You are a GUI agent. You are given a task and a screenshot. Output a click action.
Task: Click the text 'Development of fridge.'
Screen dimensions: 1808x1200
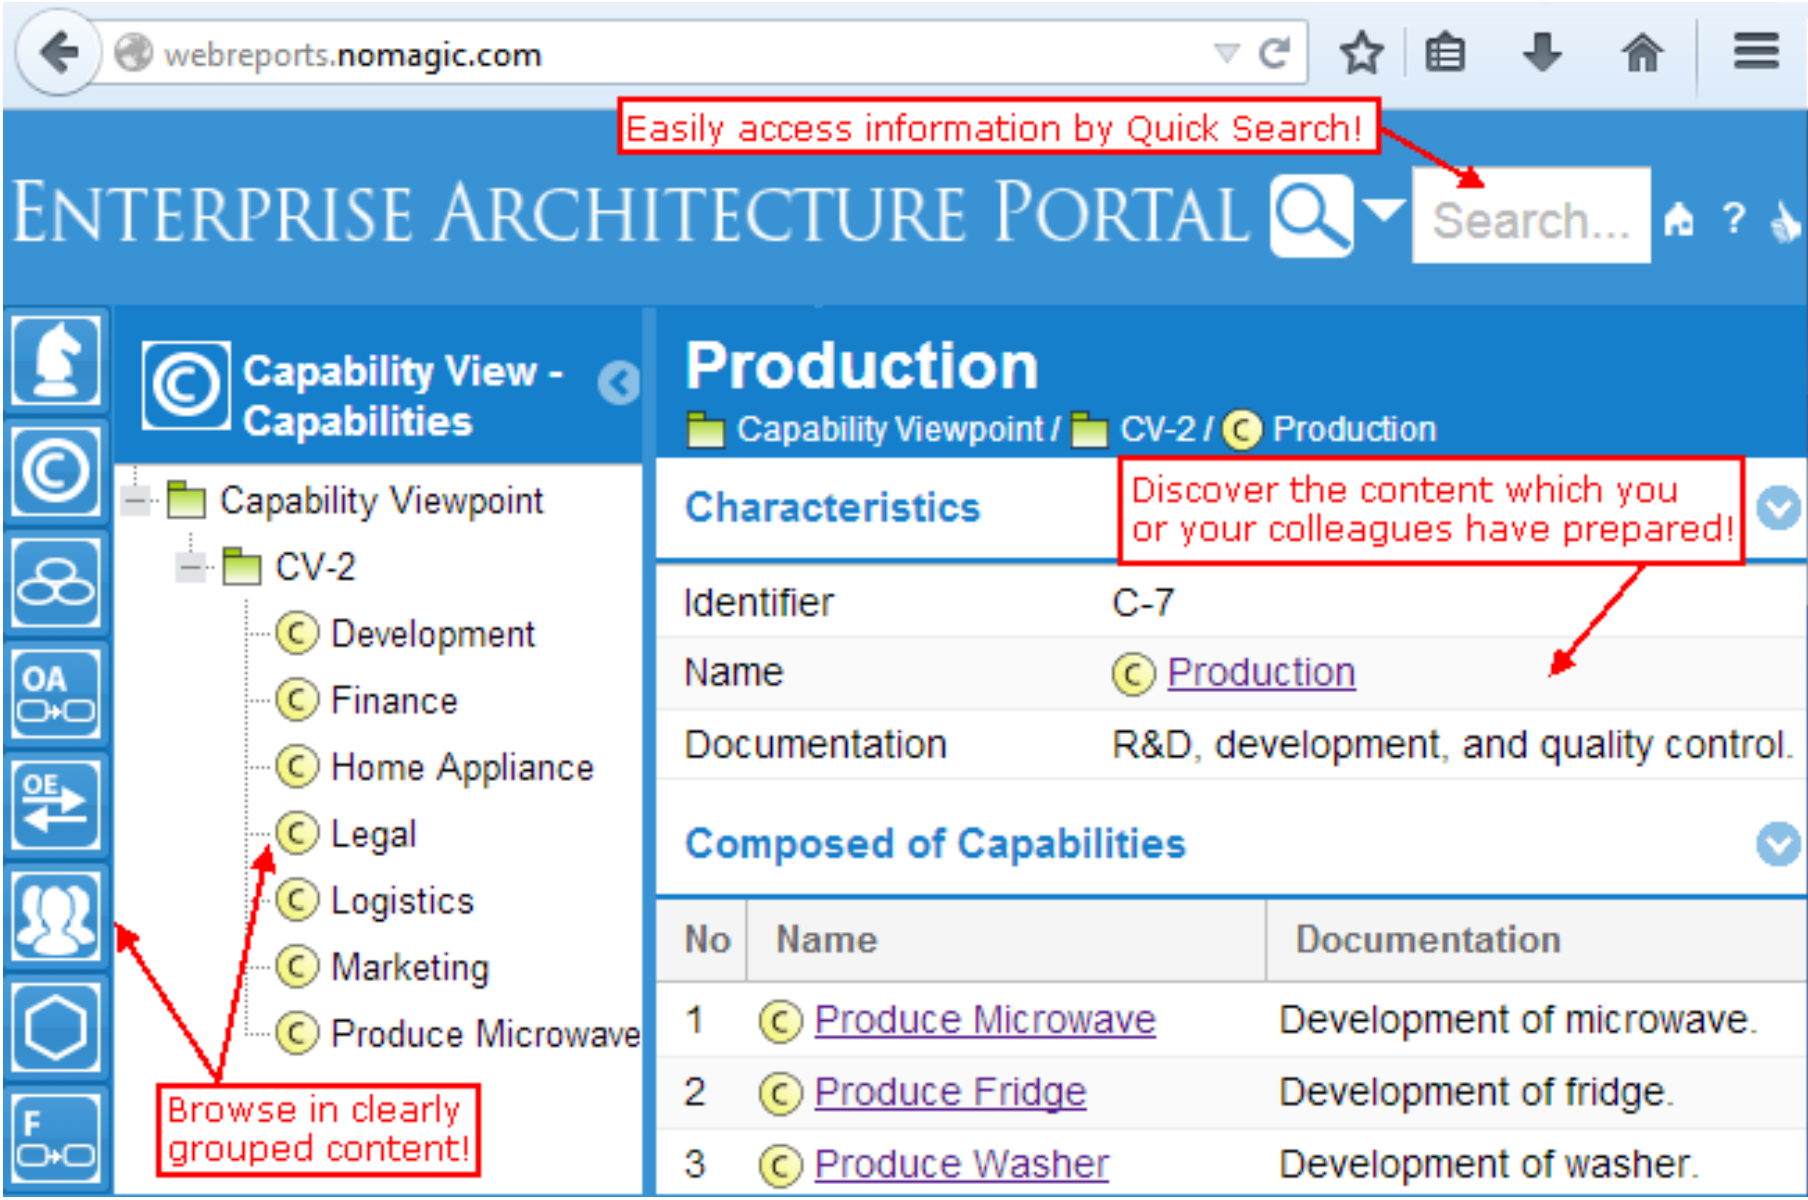coord(1476,1092)
